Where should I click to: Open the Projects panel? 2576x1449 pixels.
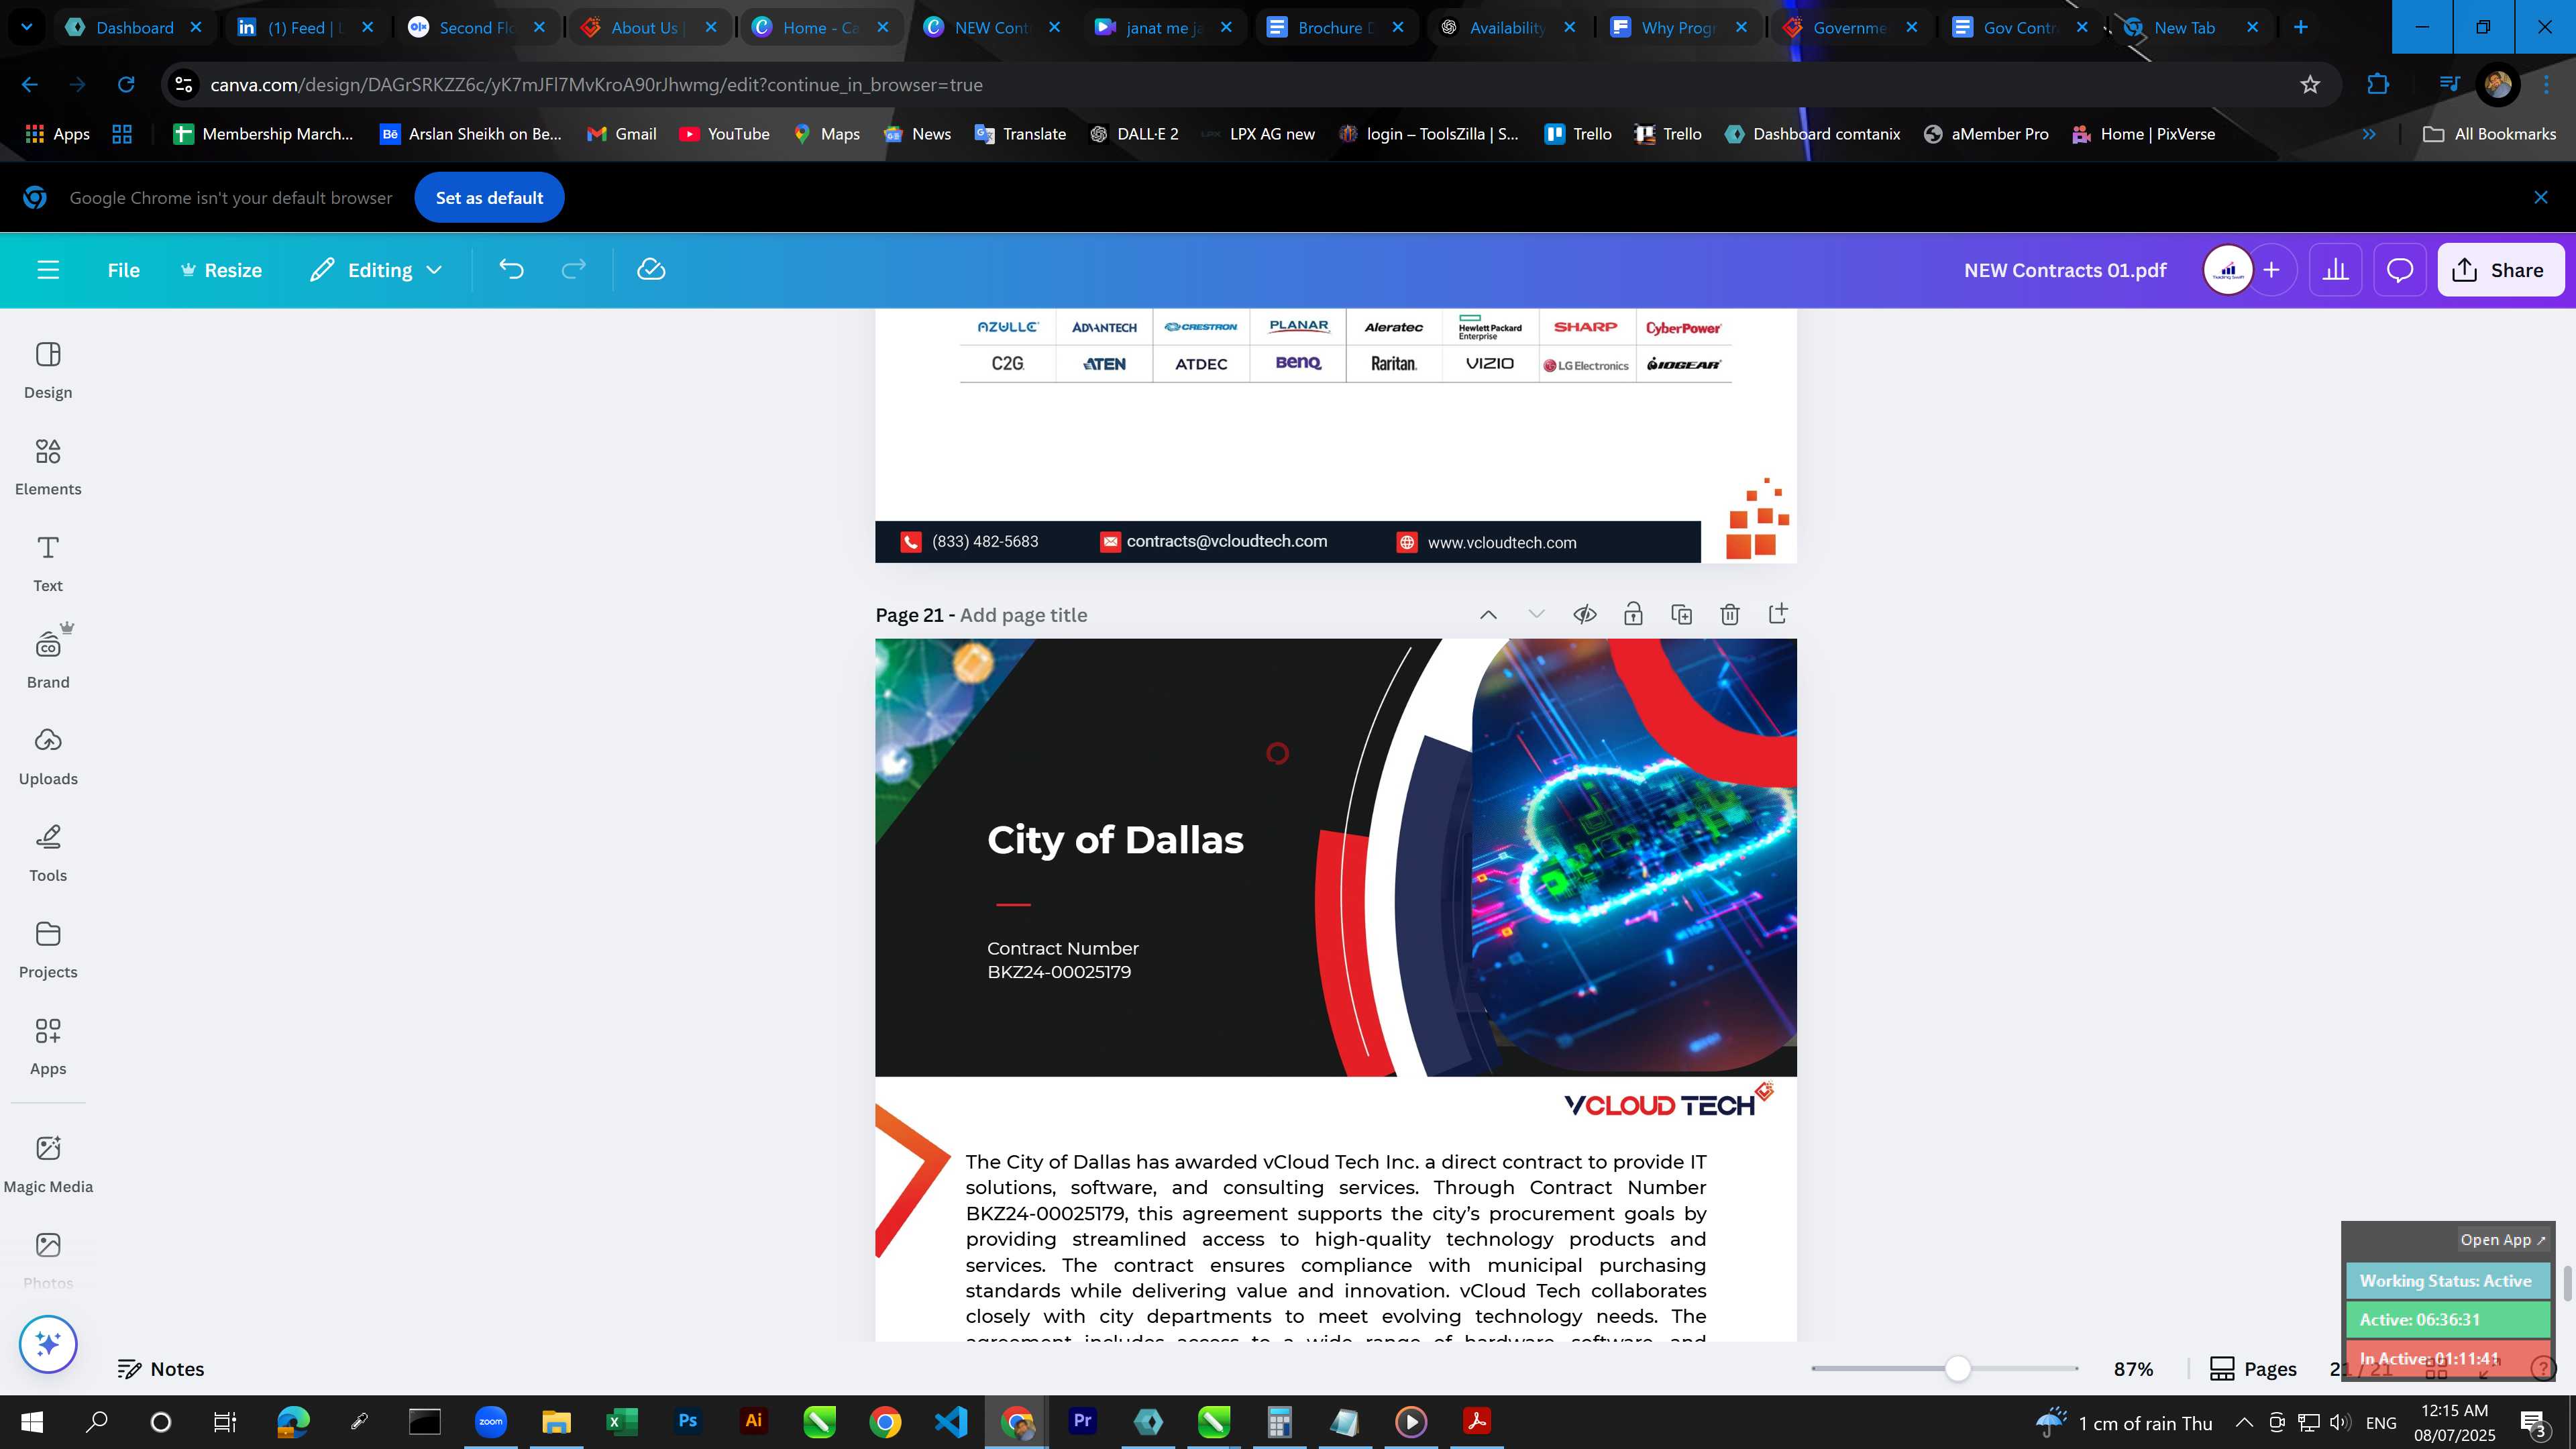pyautogui.click(x=48, y=950)
